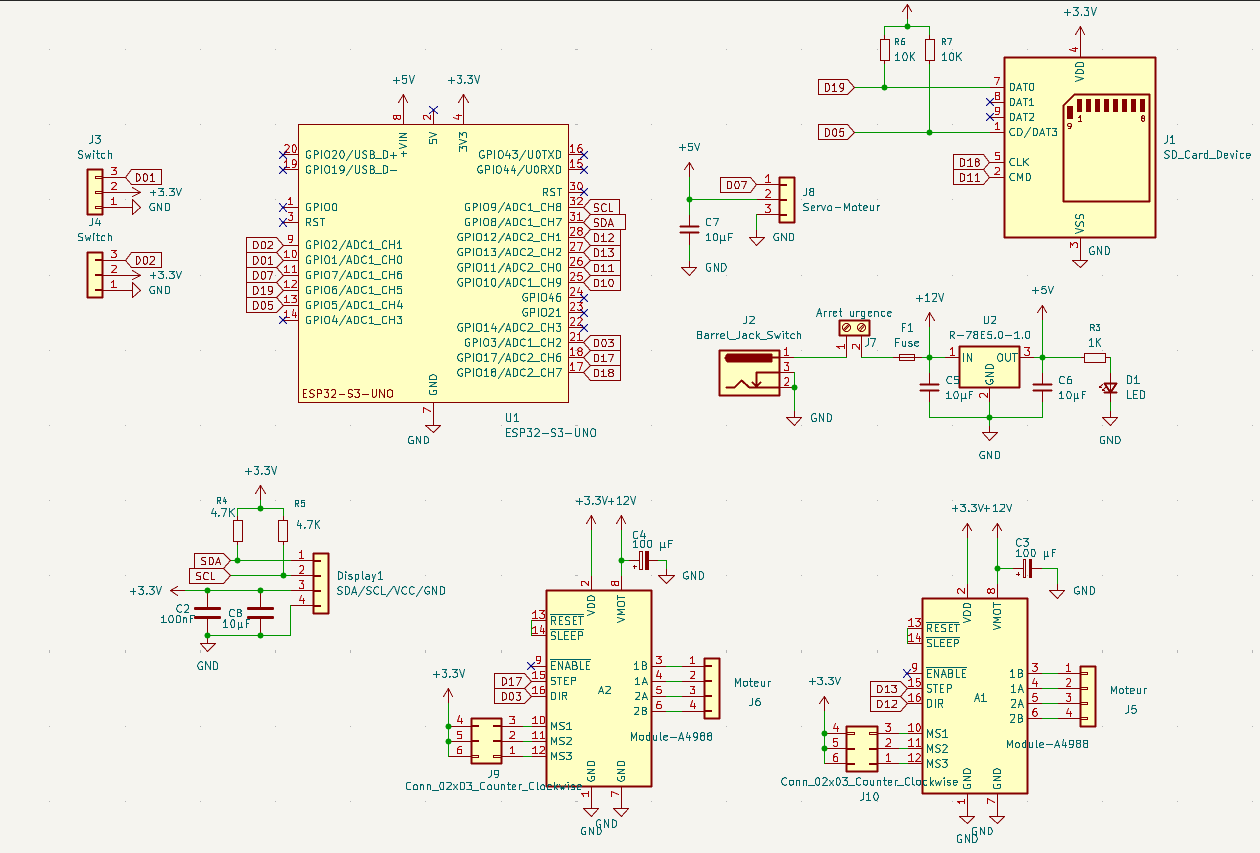The width and height of the screenshot is (1260, 853).
Task: Select the J6 Moteur connector symbol
Action: pos(712,687)
